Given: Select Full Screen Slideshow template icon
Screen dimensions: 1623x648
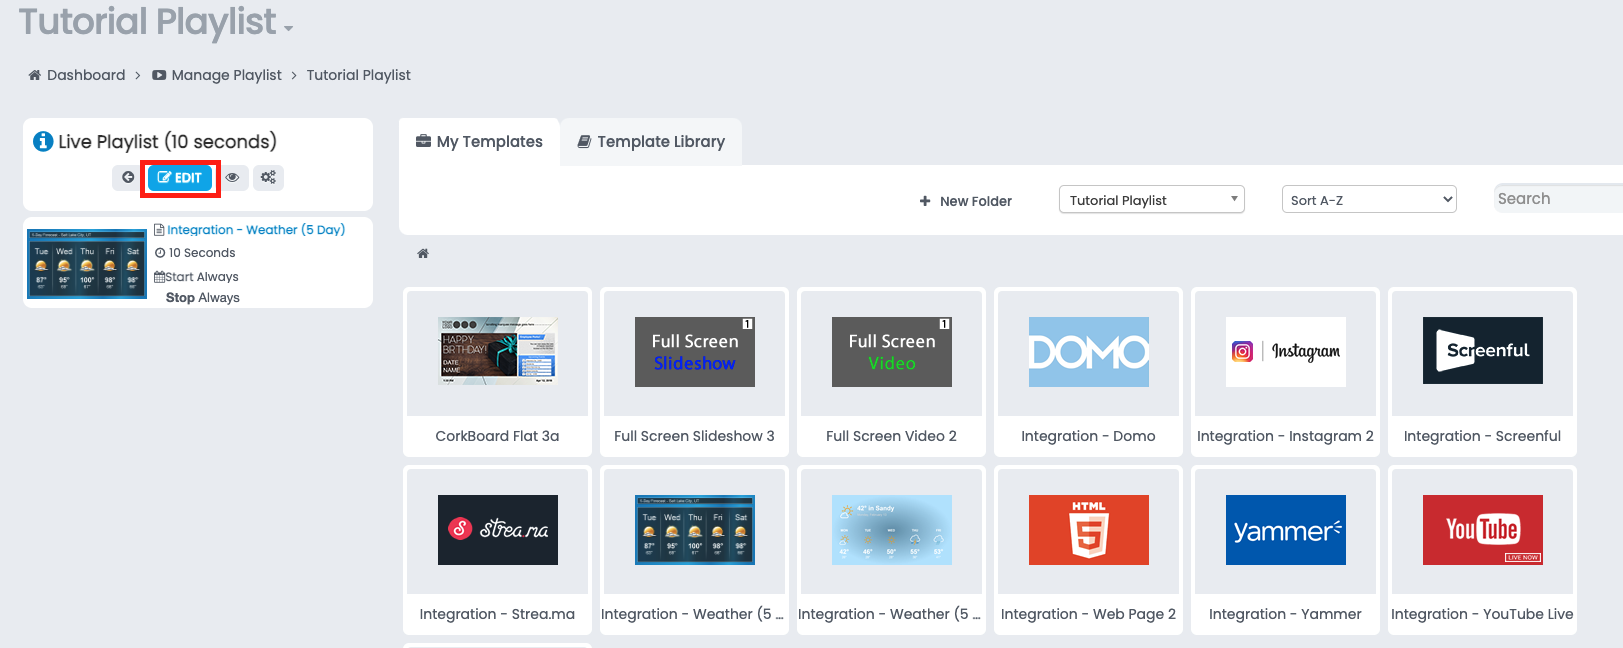Looking at the screenshot, I should point(695,352).
